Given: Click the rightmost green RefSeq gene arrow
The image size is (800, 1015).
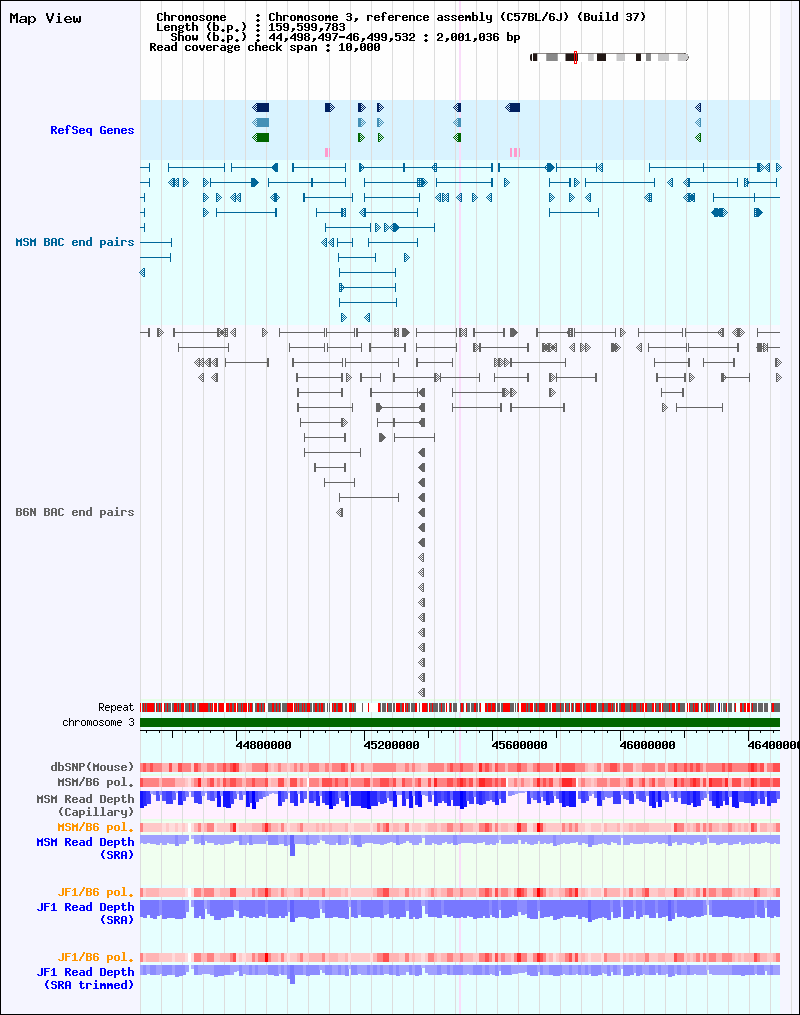Looking at the screenshot, I should (x=698, y=137).
